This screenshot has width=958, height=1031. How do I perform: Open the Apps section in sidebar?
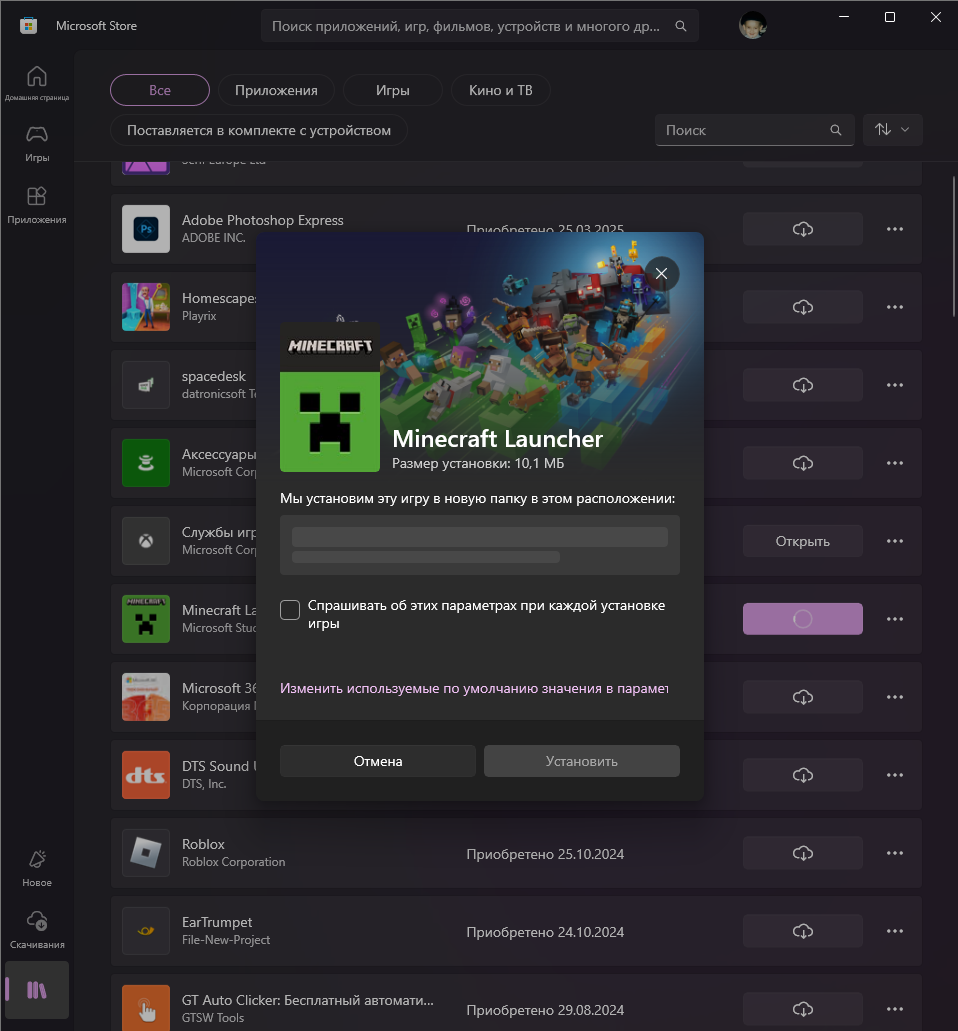(37, 205)
